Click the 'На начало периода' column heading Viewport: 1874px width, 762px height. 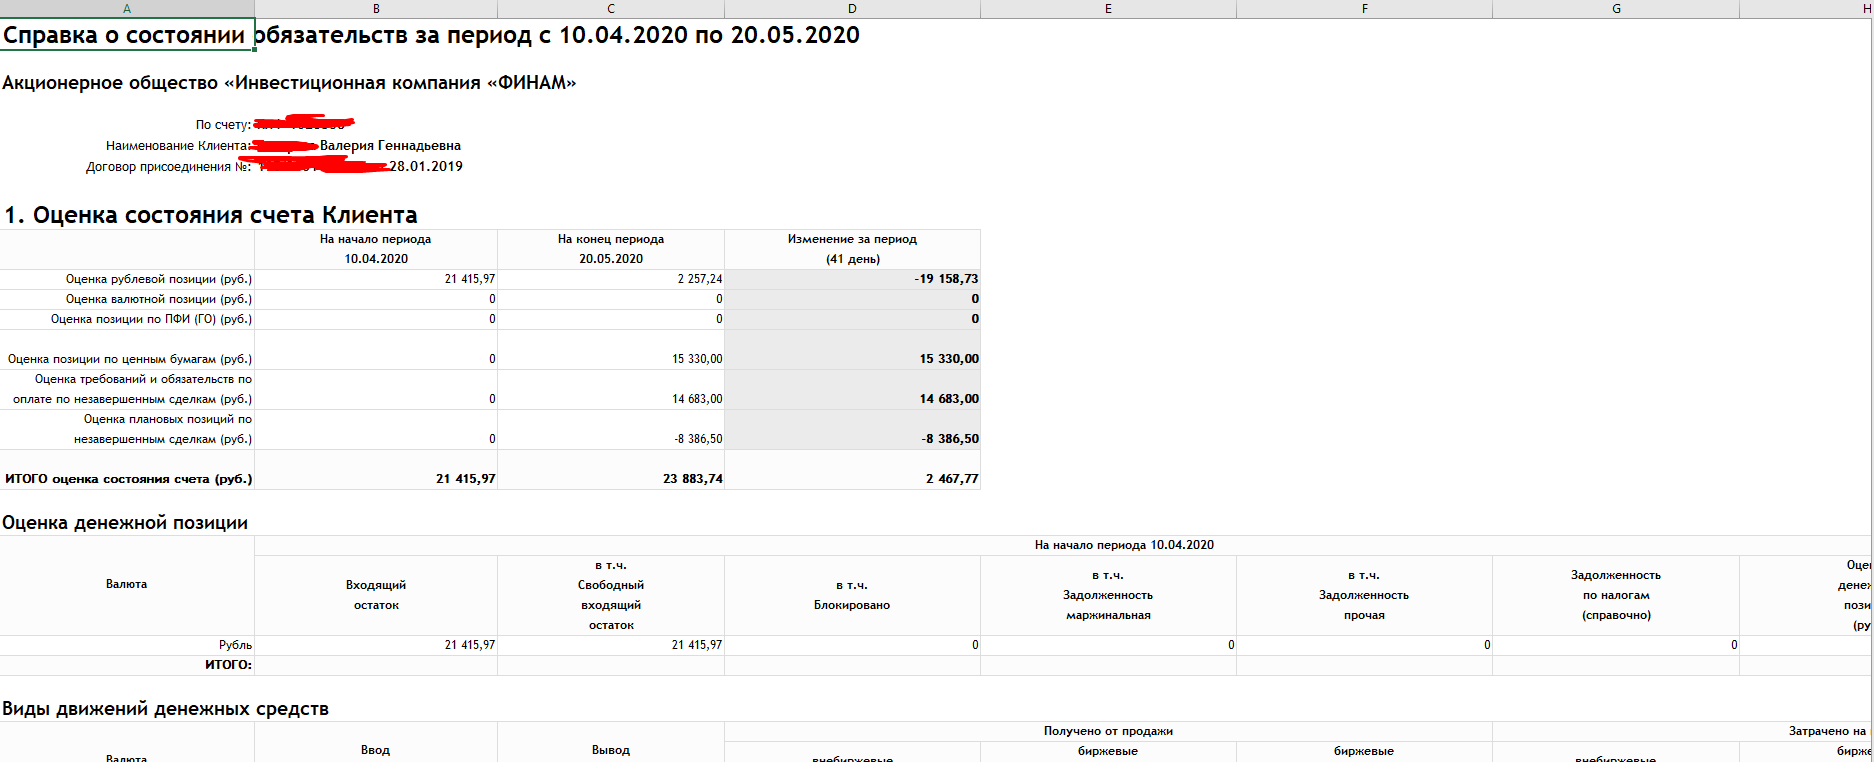tap(376, 239)
